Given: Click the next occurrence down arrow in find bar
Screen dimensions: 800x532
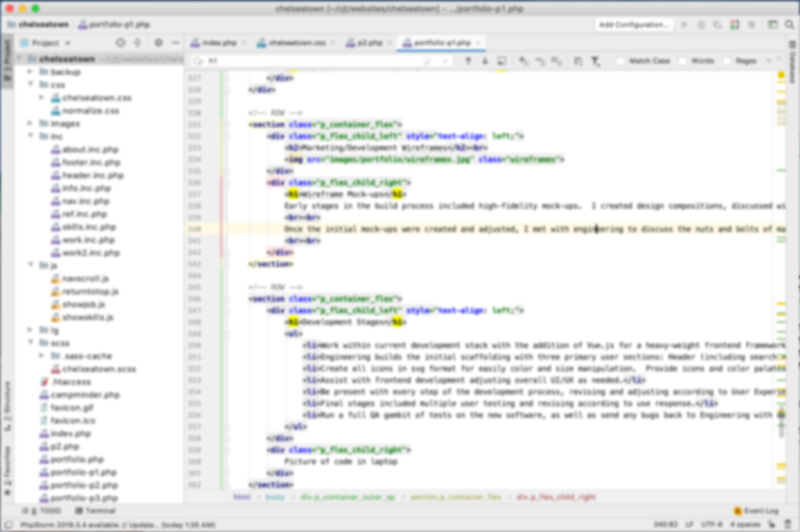Looking at the screenshot, I should point(485,61).
